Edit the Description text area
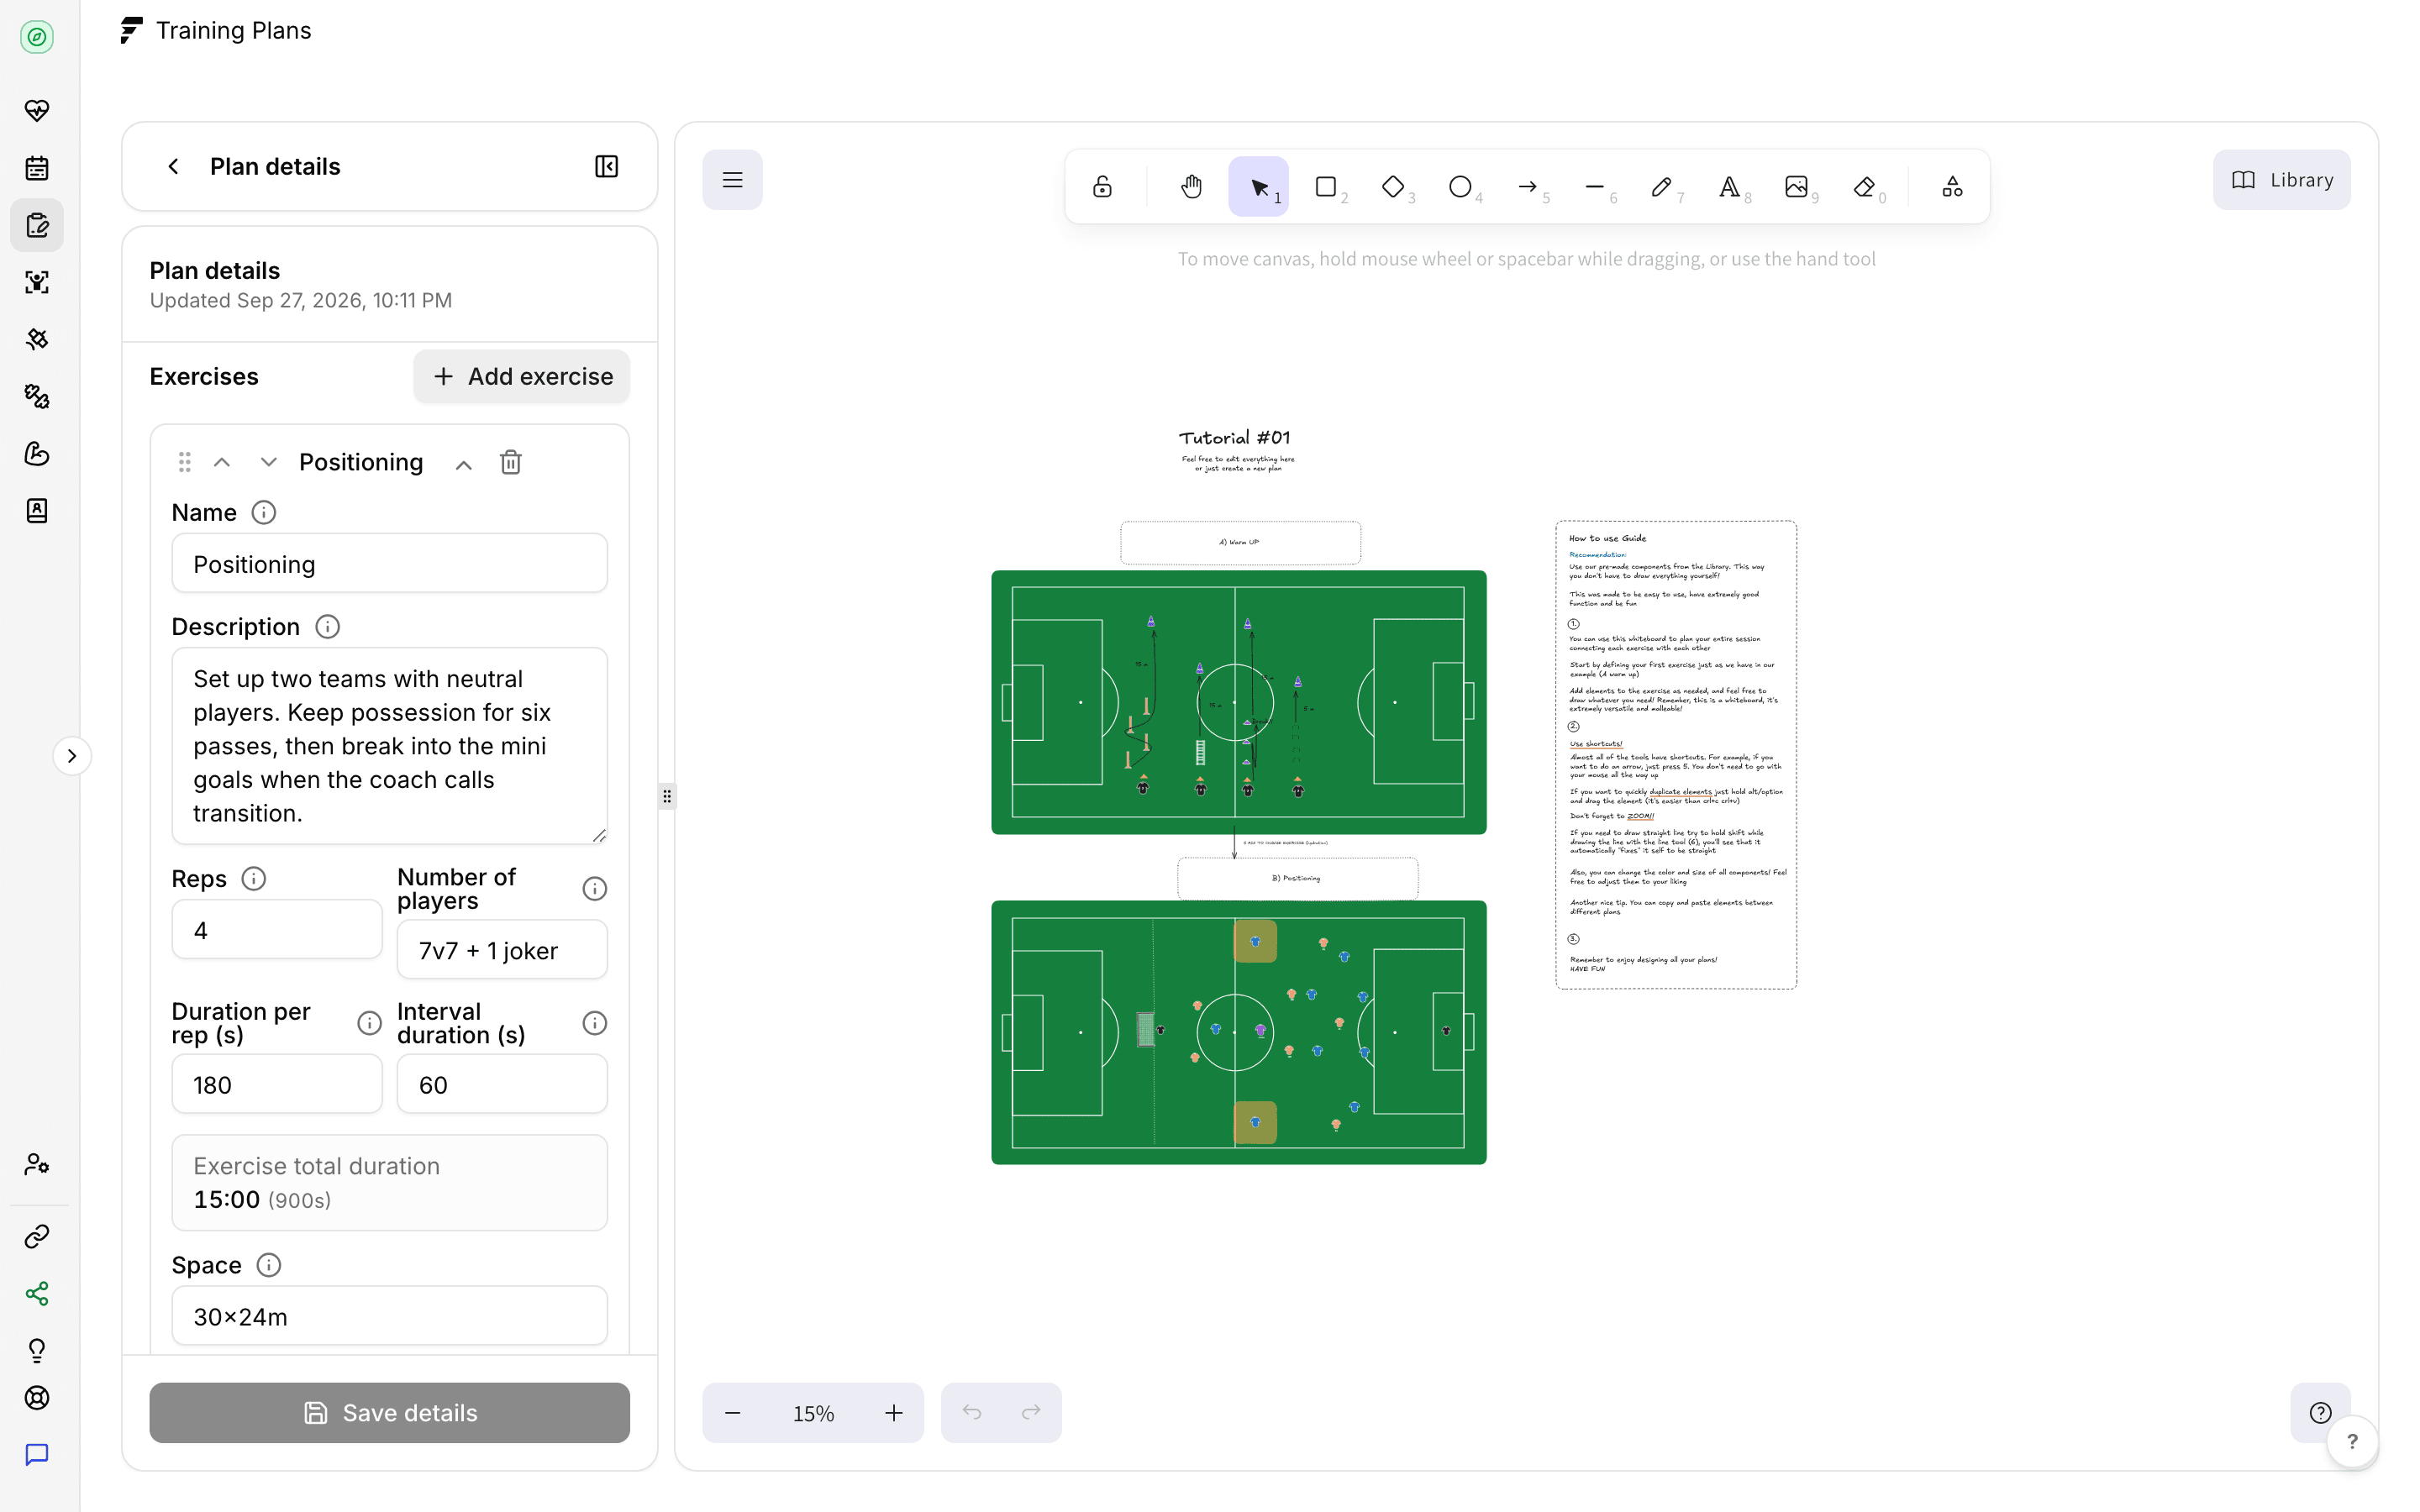Image resolution: width=2420 pixels, height=1512 pixels. coord(389,746)
